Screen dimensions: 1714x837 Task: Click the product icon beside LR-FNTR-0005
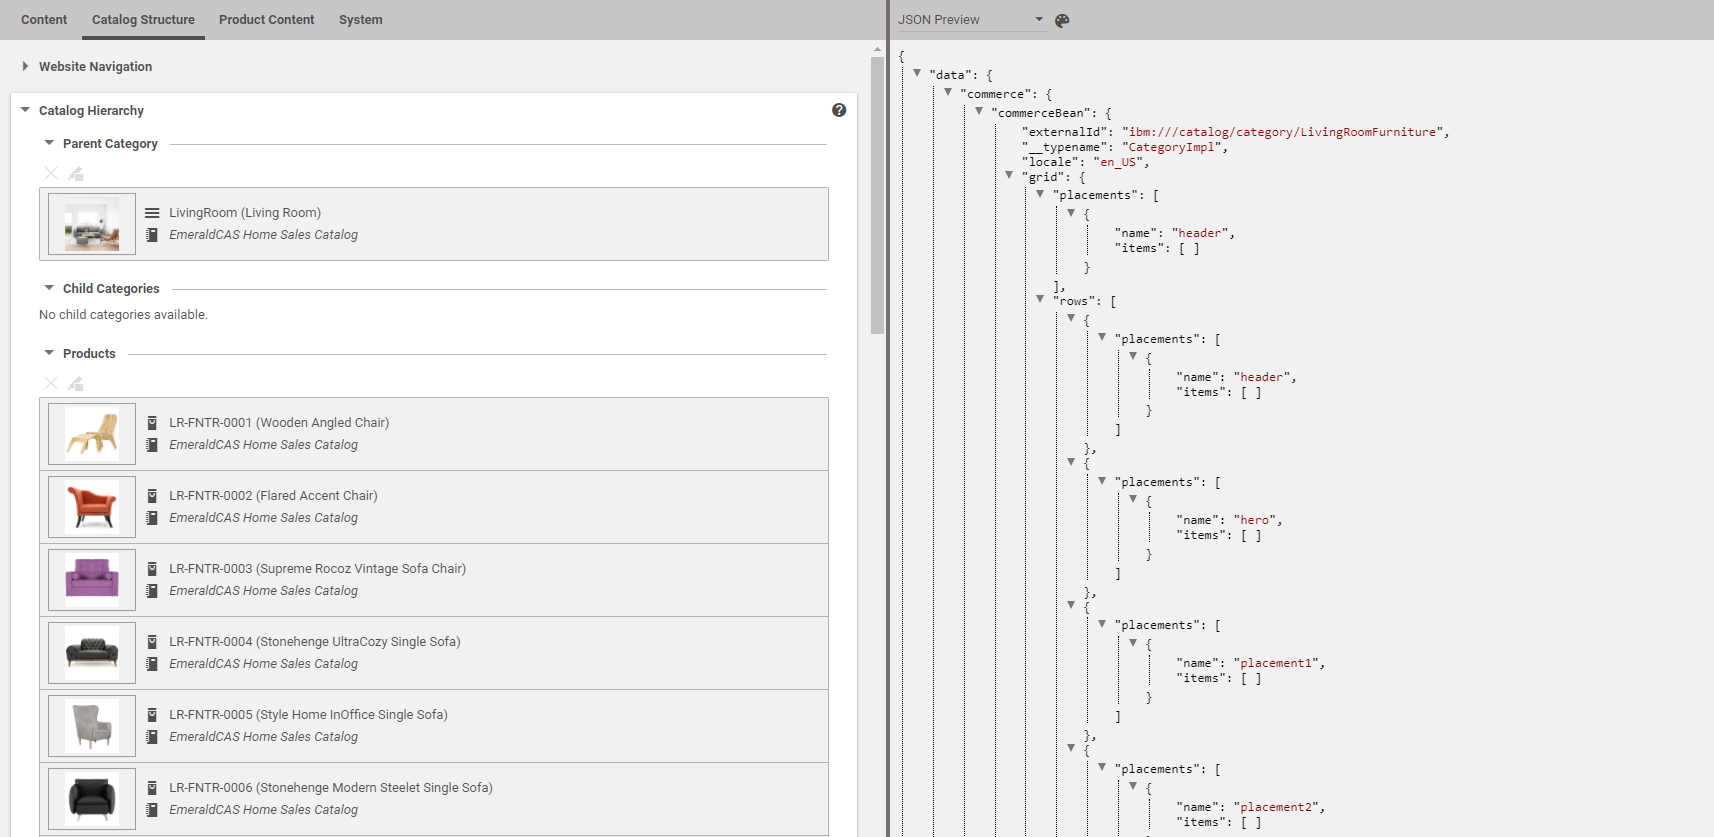(x=152, y=715)
